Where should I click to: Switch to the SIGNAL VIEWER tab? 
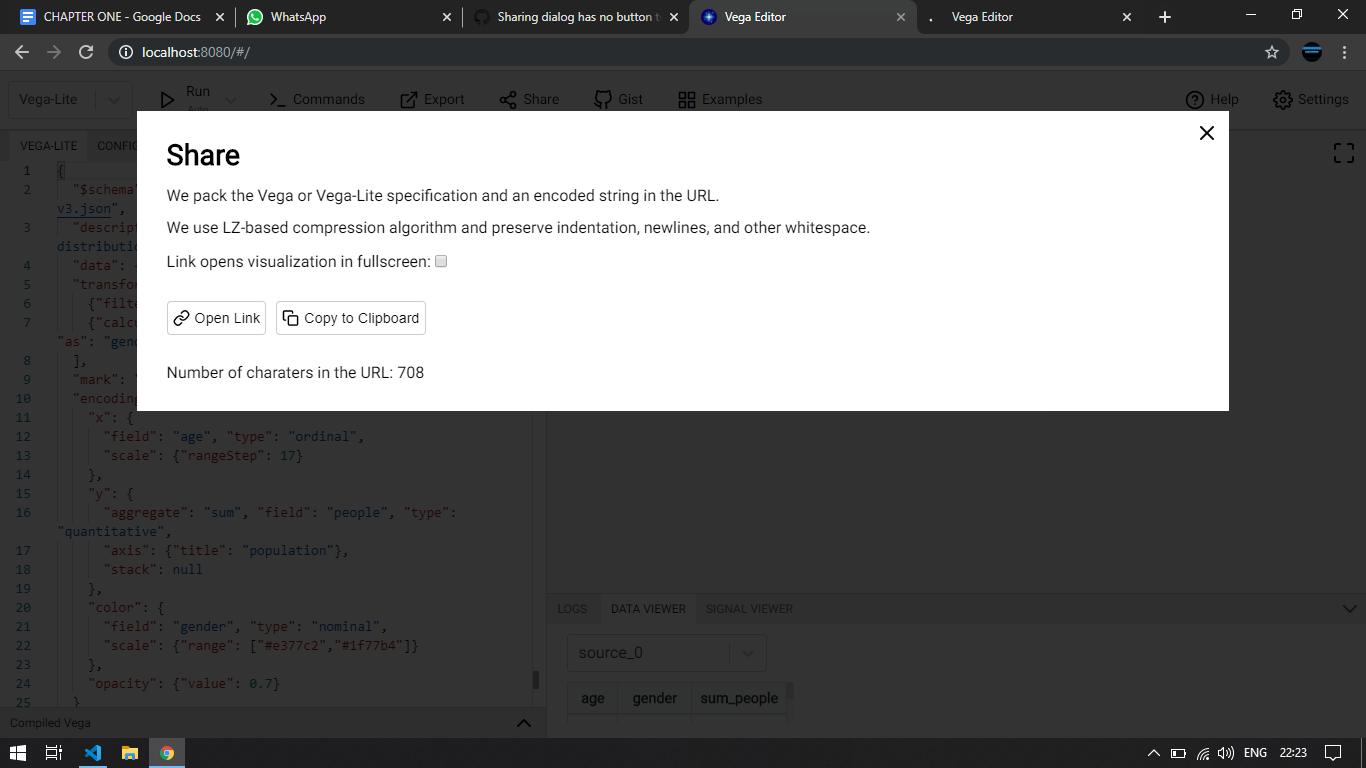point(748,608)
